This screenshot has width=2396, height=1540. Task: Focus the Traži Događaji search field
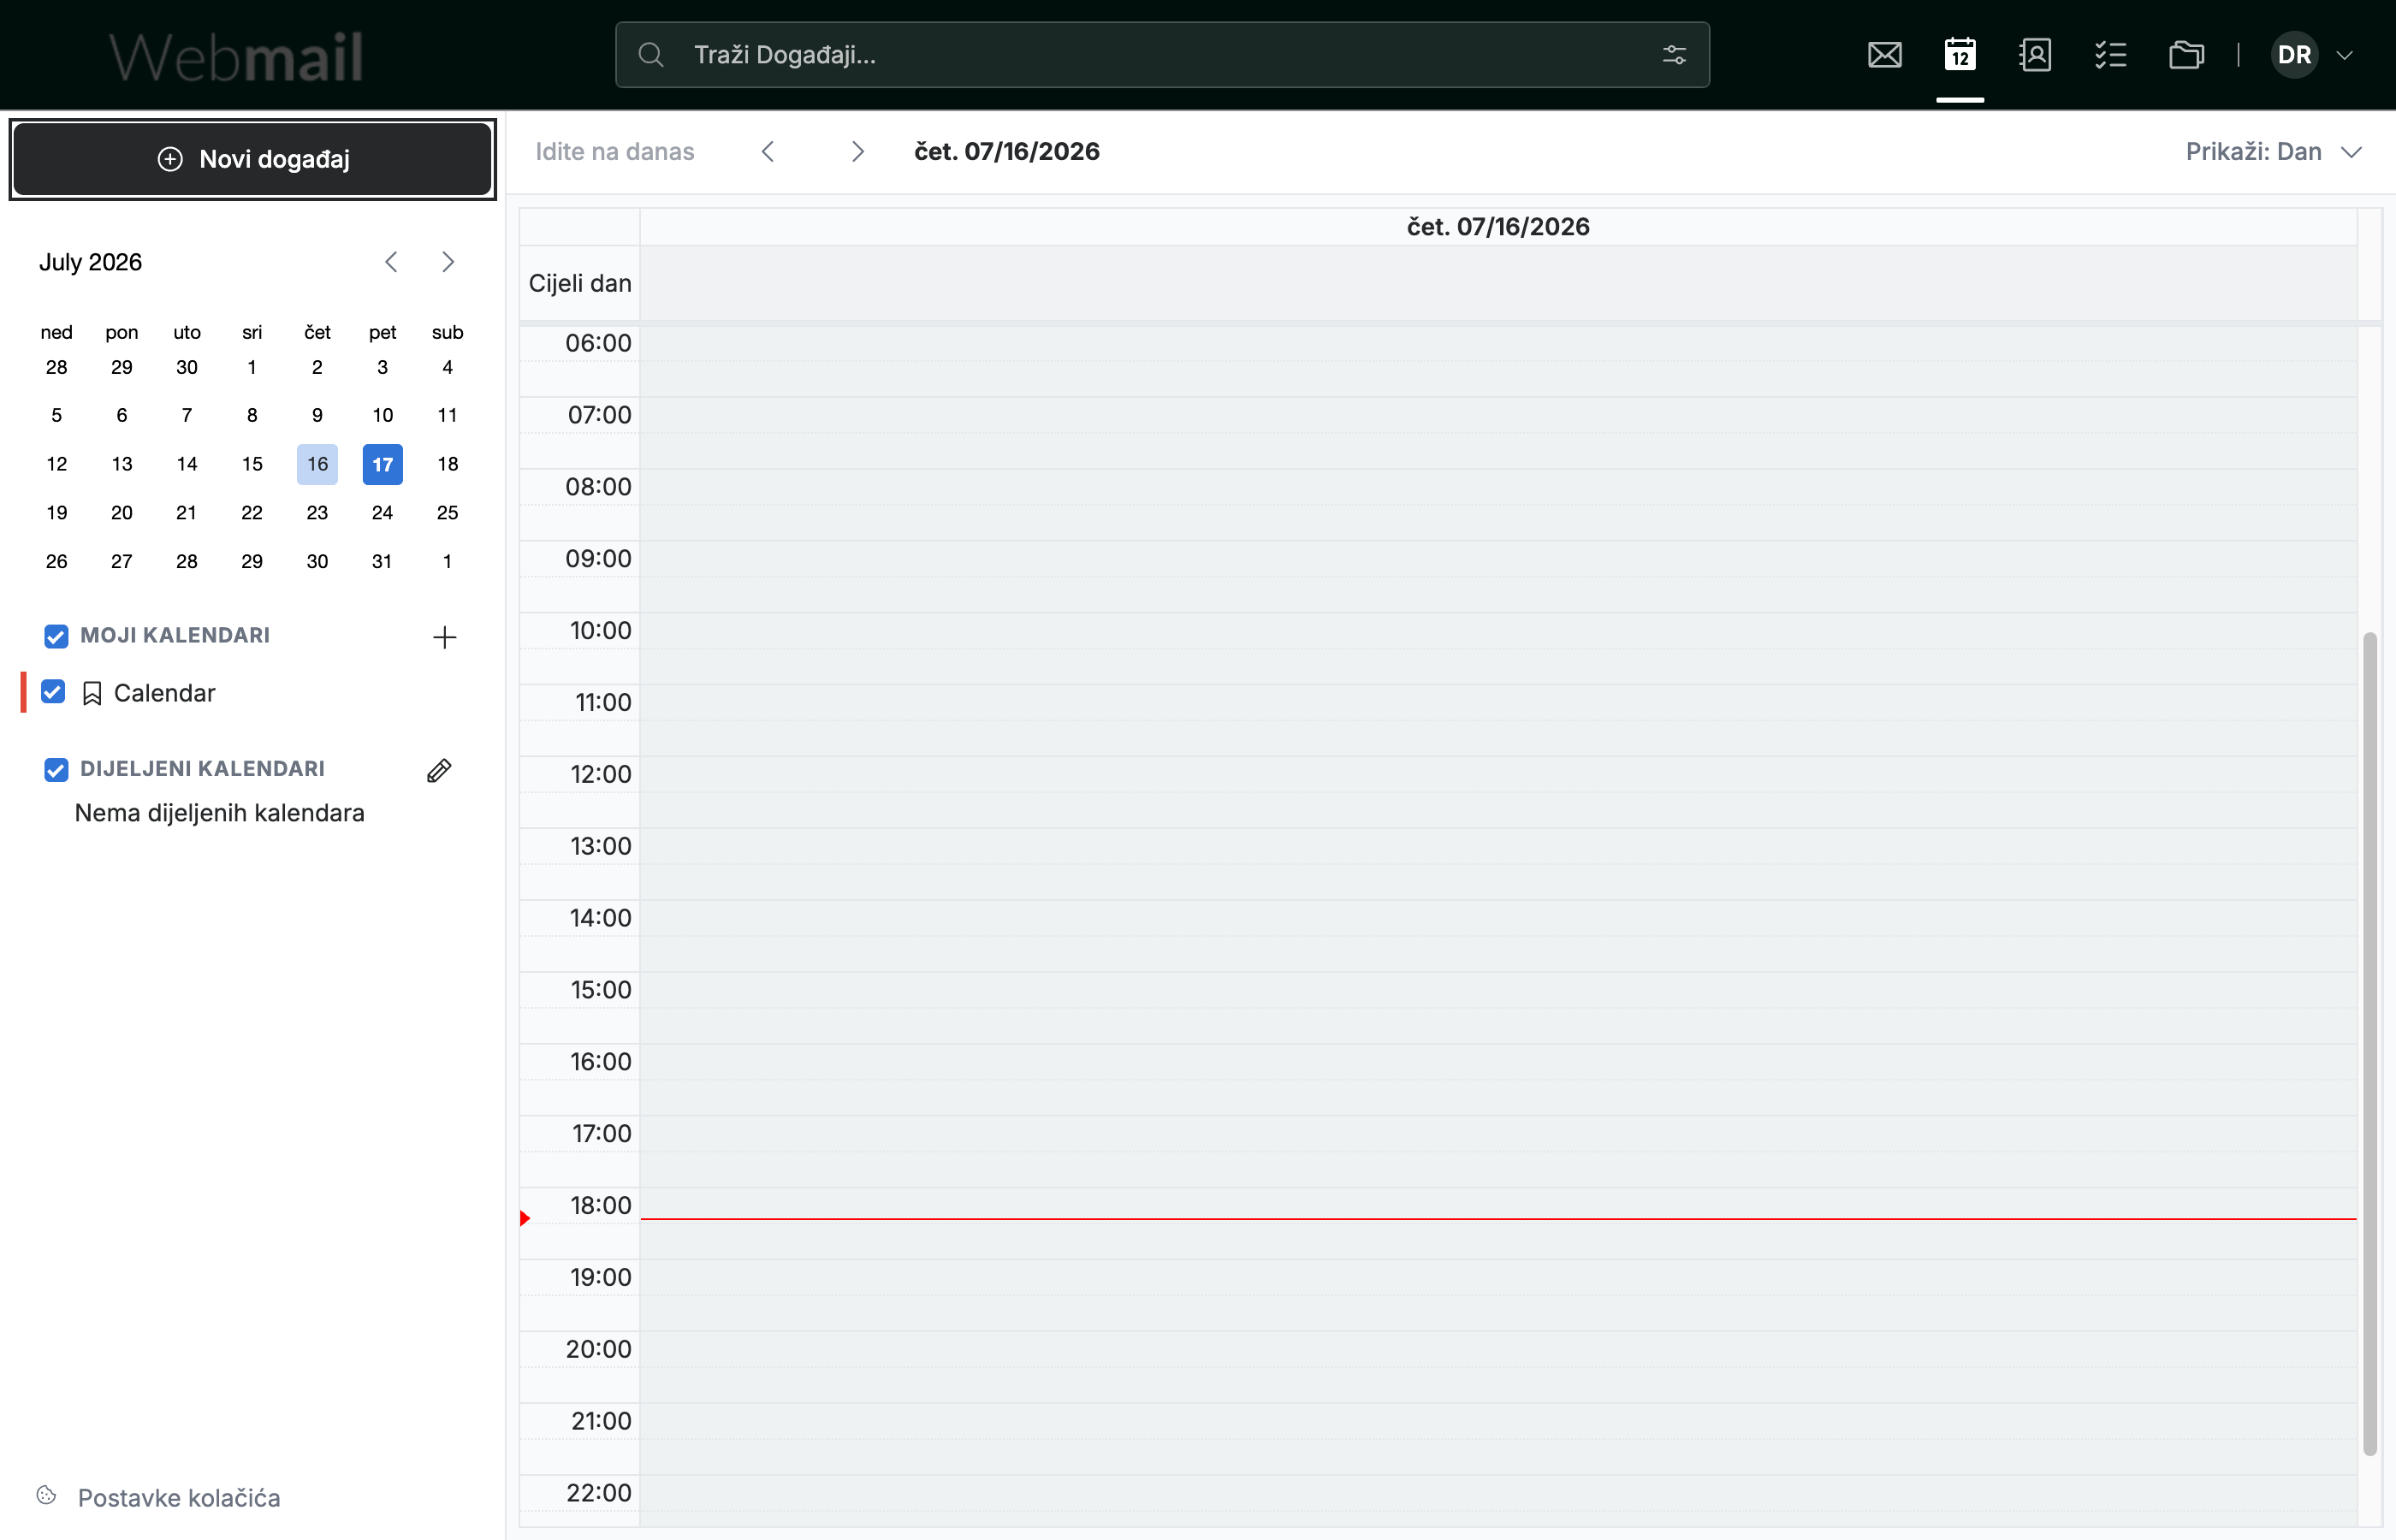pos(1162,55)
